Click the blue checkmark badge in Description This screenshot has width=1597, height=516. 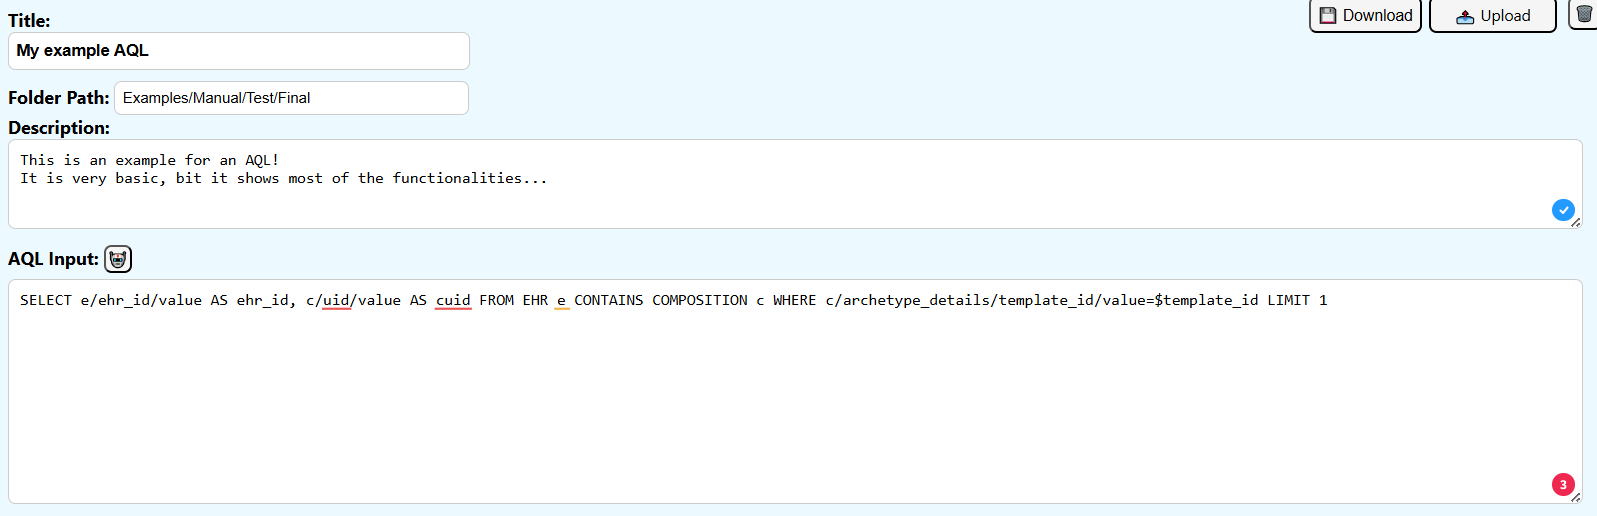pyautogui.click(x=1563, y=210)
